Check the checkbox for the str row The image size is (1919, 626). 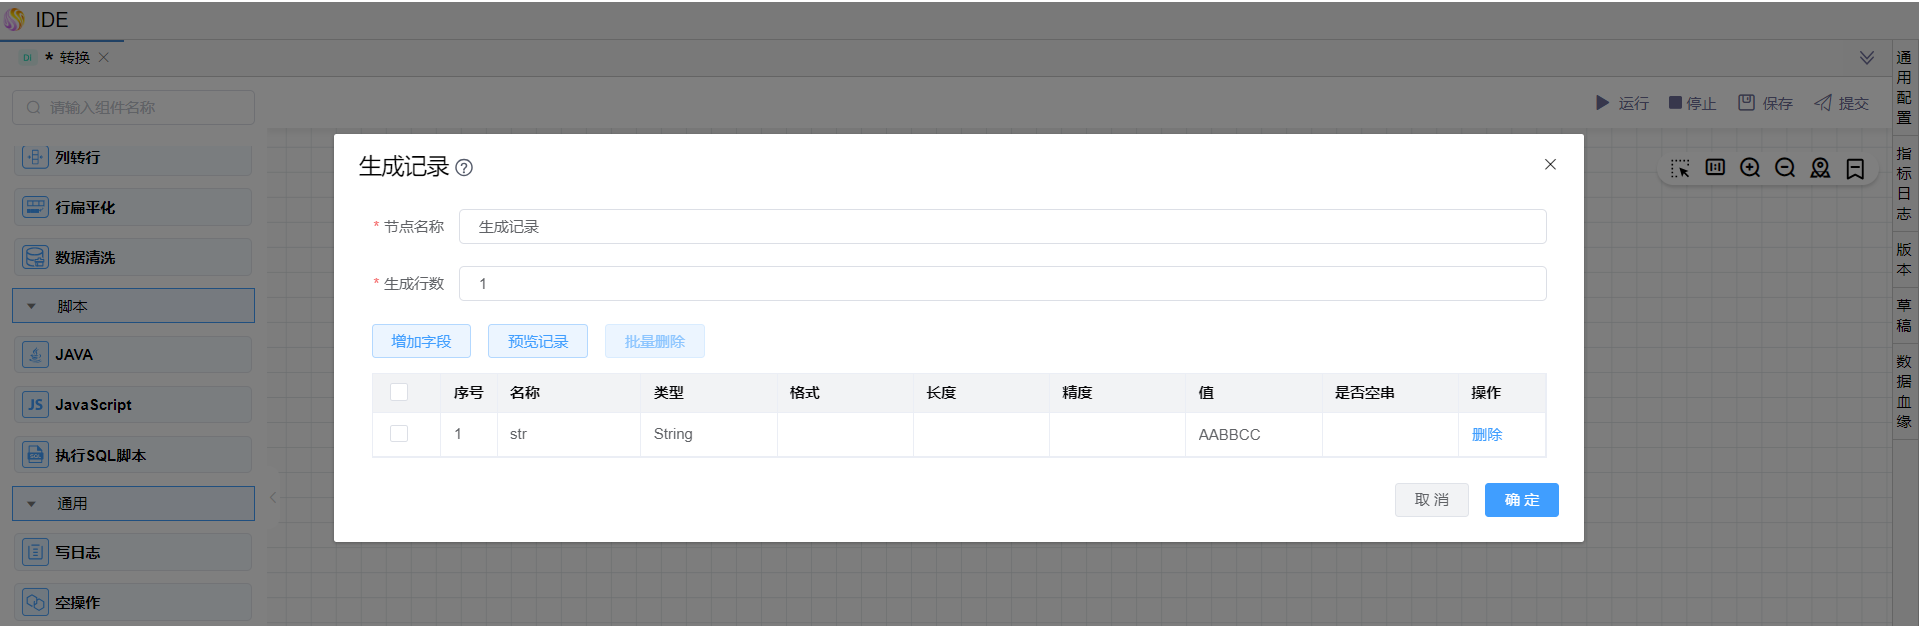(x=399, y=434)
